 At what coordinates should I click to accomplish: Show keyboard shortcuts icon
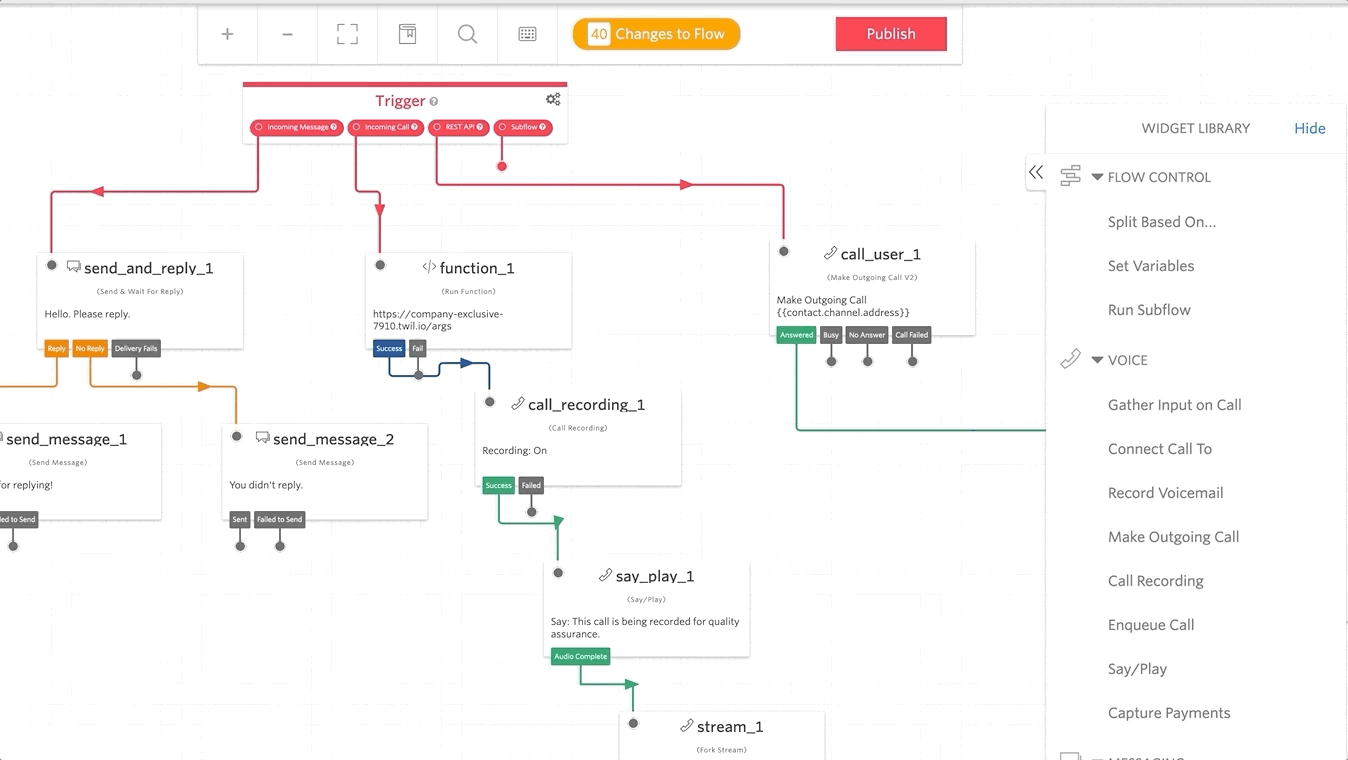point(527,34)
